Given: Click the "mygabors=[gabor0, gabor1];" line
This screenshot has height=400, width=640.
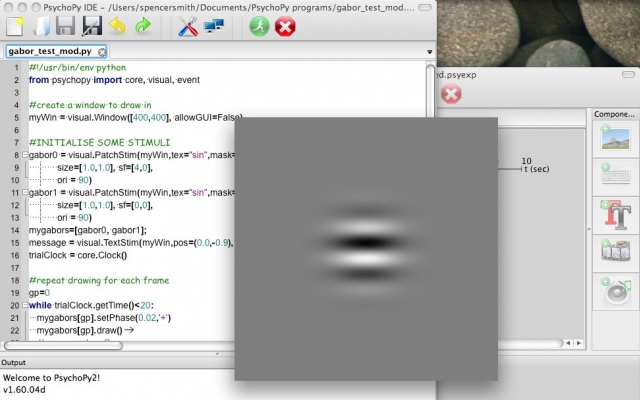Looking at the screenshot, I should pos(87,230).
